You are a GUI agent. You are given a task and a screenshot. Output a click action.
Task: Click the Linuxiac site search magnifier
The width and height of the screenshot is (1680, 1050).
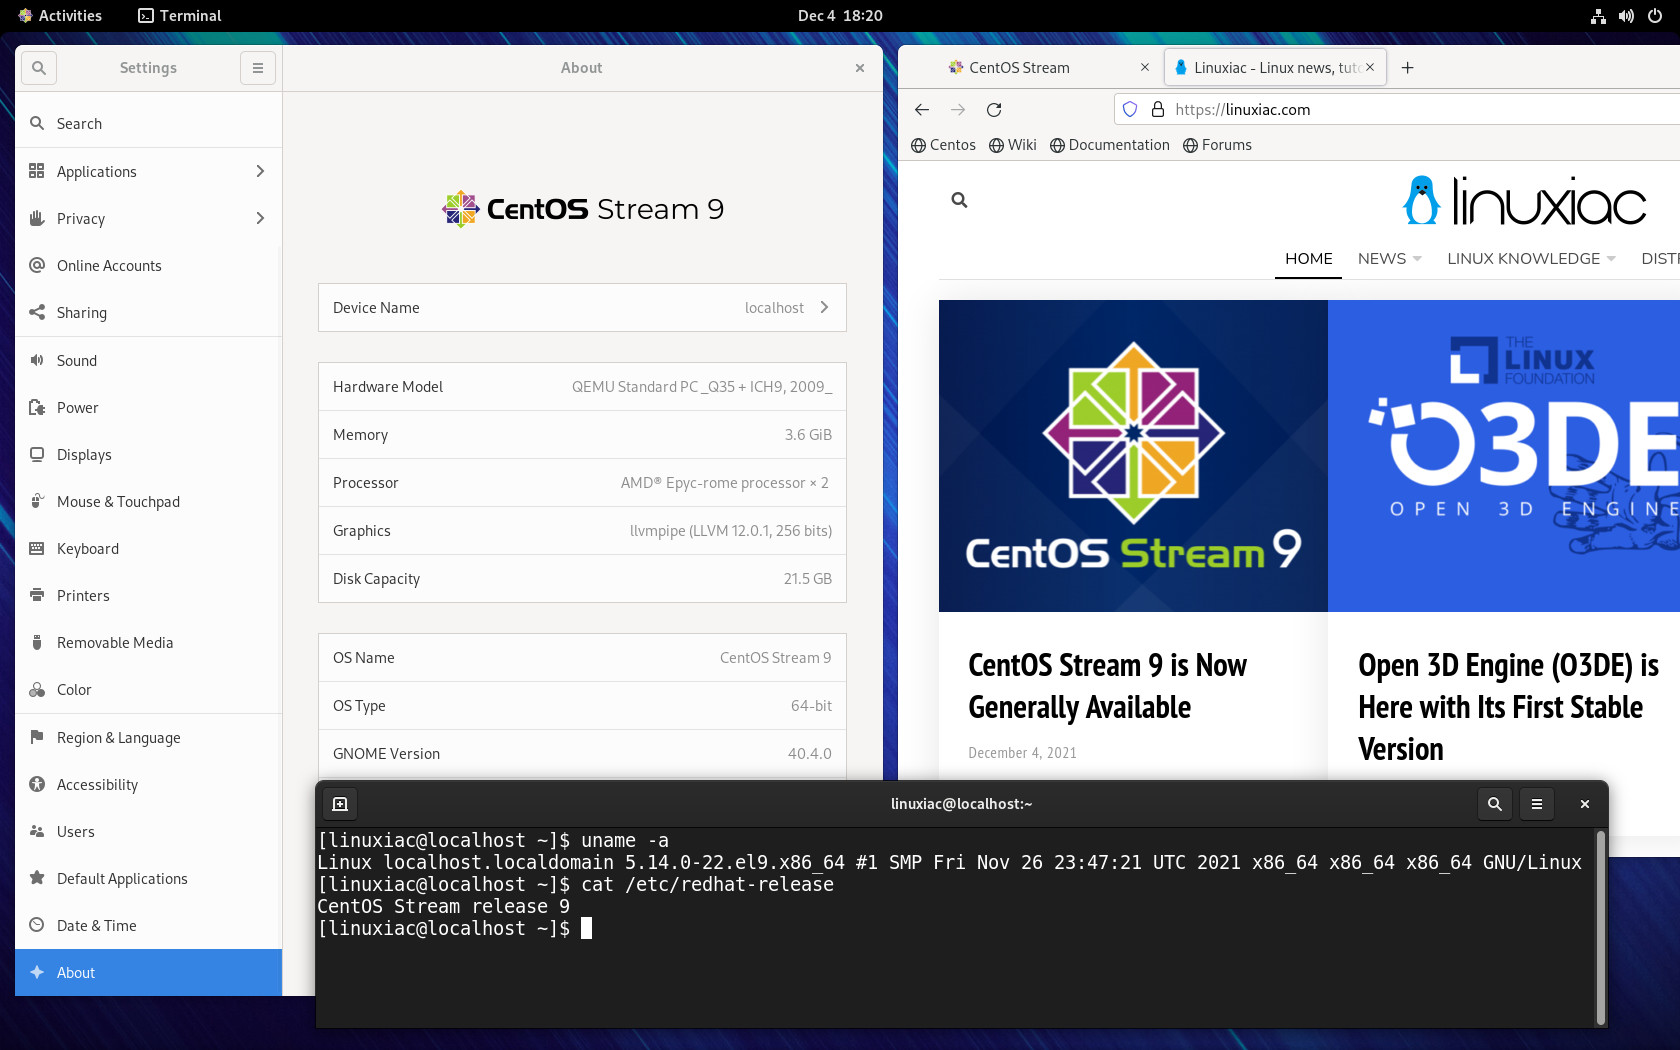tap(959, 199)
